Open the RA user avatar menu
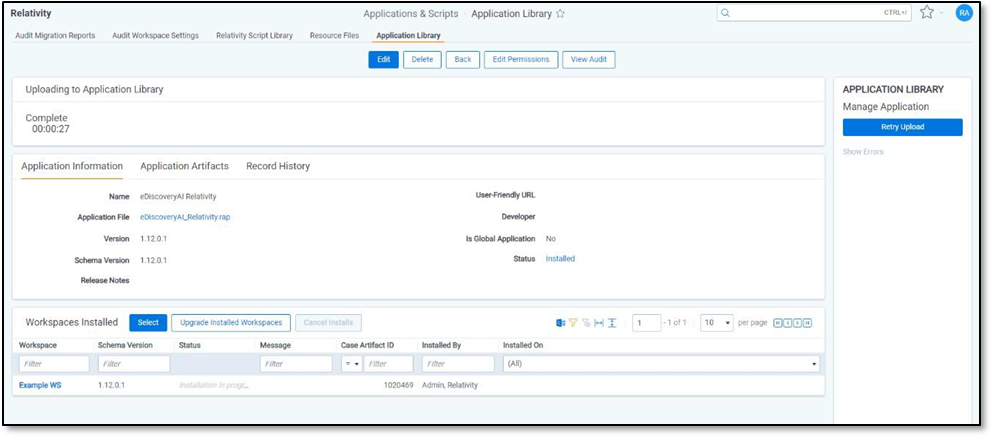 (x=964, y=13)
